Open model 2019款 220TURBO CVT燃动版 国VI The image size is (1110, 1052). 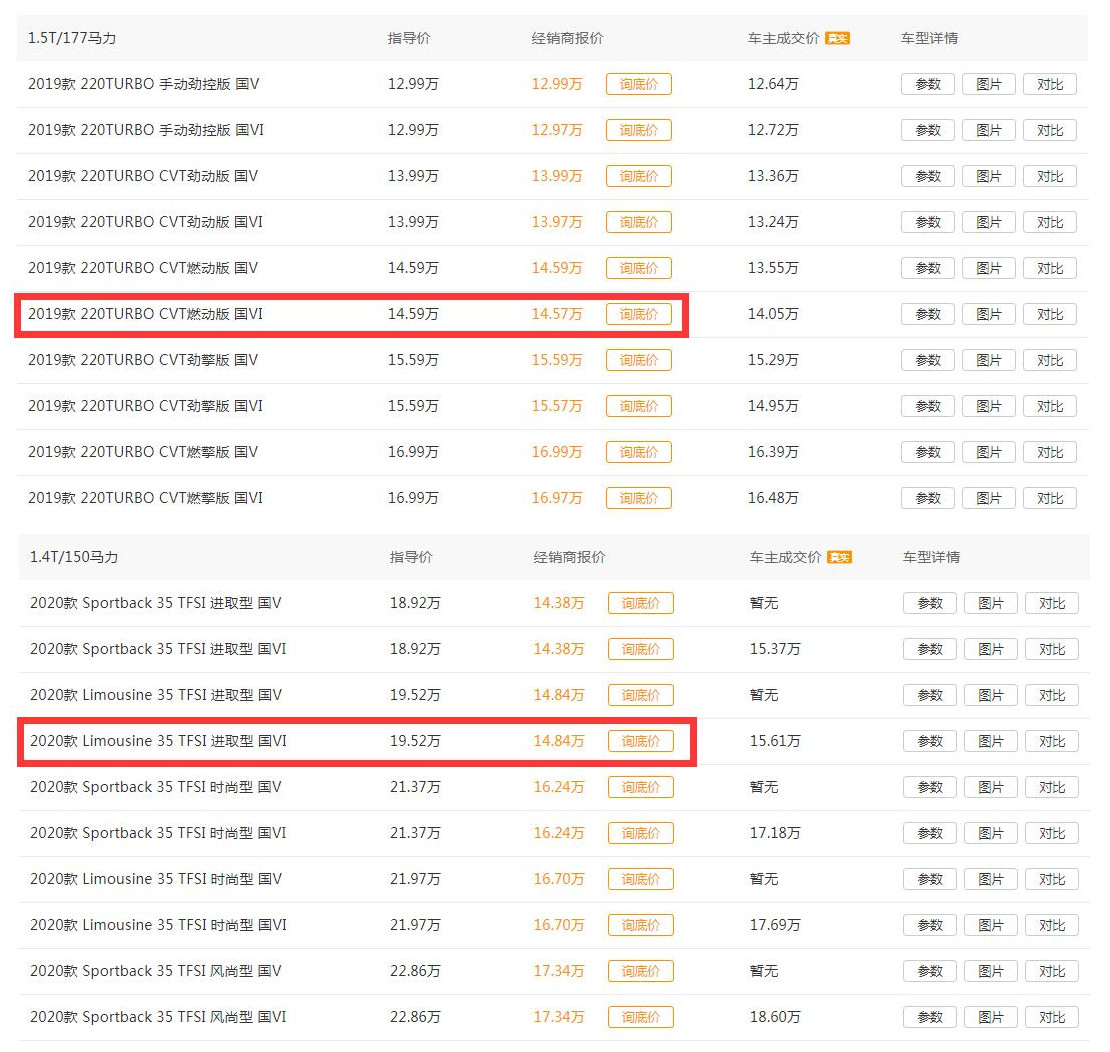tap(145, 314)
